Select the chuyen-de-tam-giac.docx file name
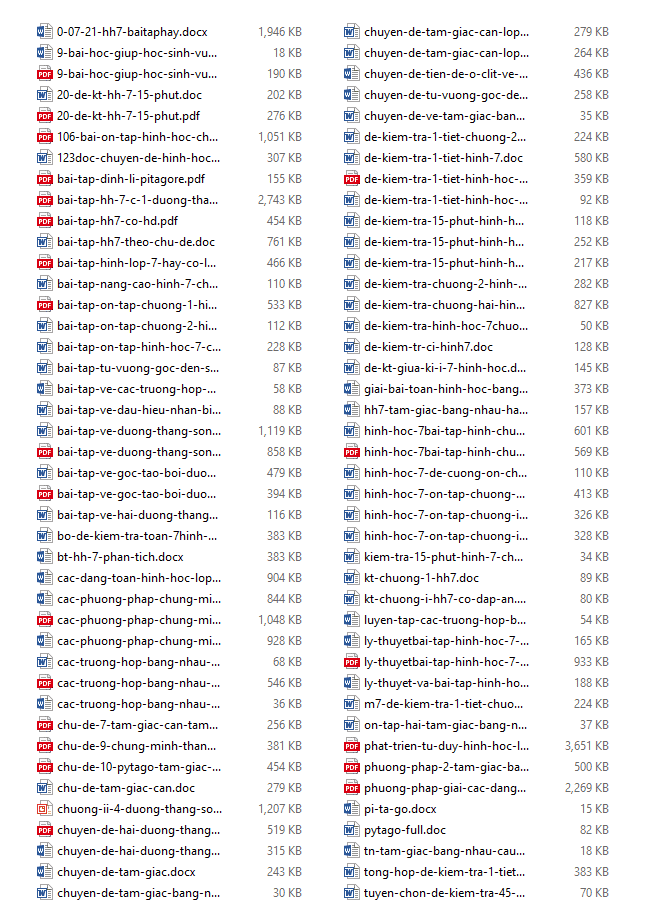670x922 pixels. (126, 872)
